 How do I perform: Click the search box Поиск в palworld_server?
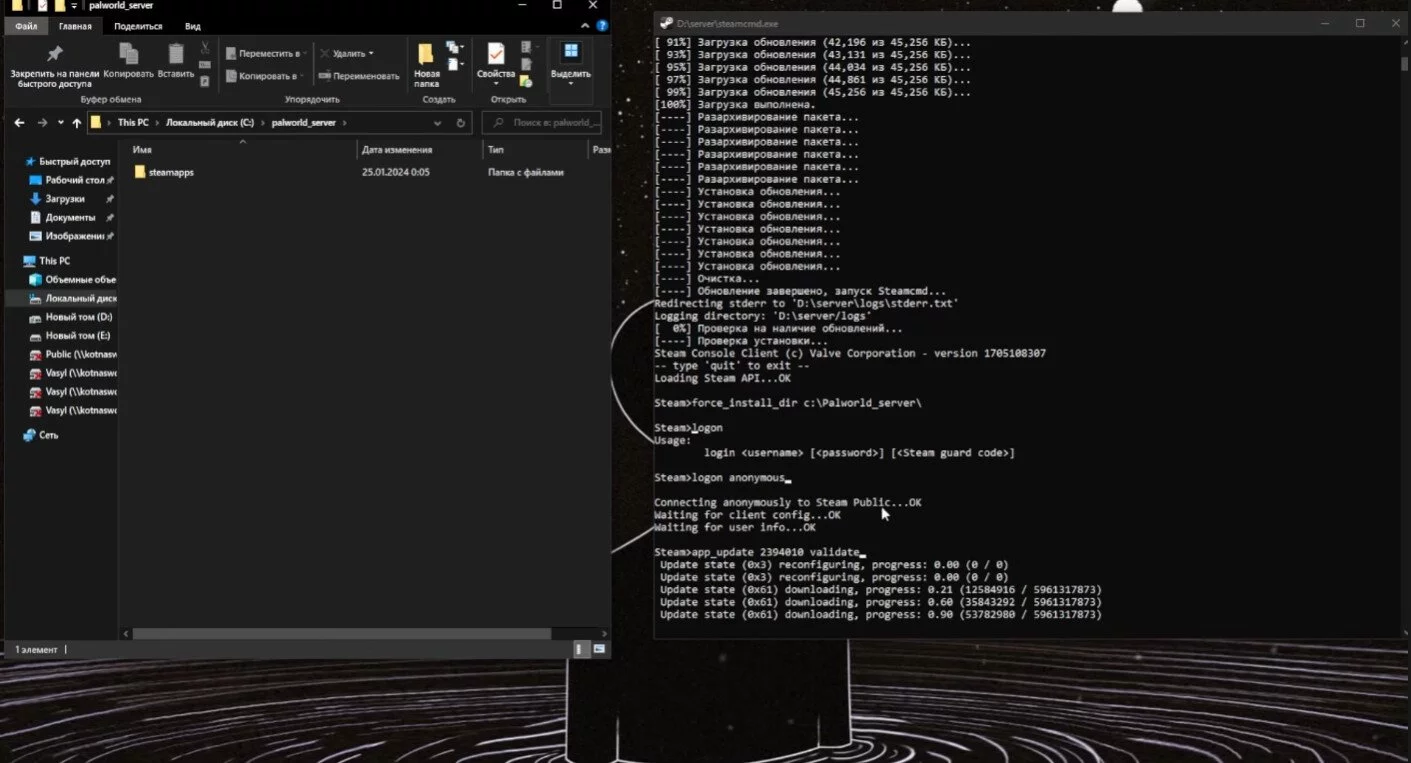pos(542,123)
